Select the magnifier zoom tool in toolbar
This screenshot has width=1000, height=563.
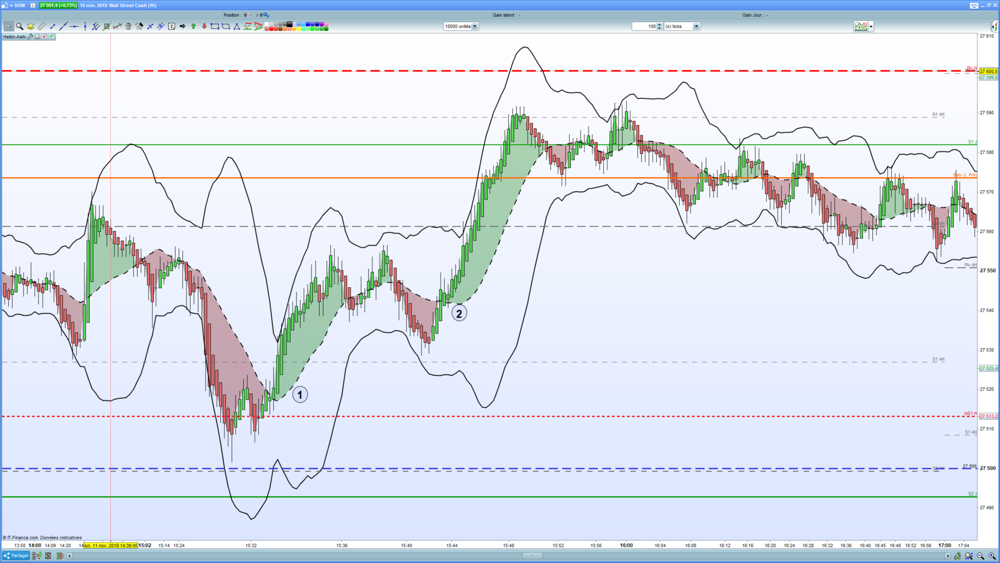pos(20,26)
